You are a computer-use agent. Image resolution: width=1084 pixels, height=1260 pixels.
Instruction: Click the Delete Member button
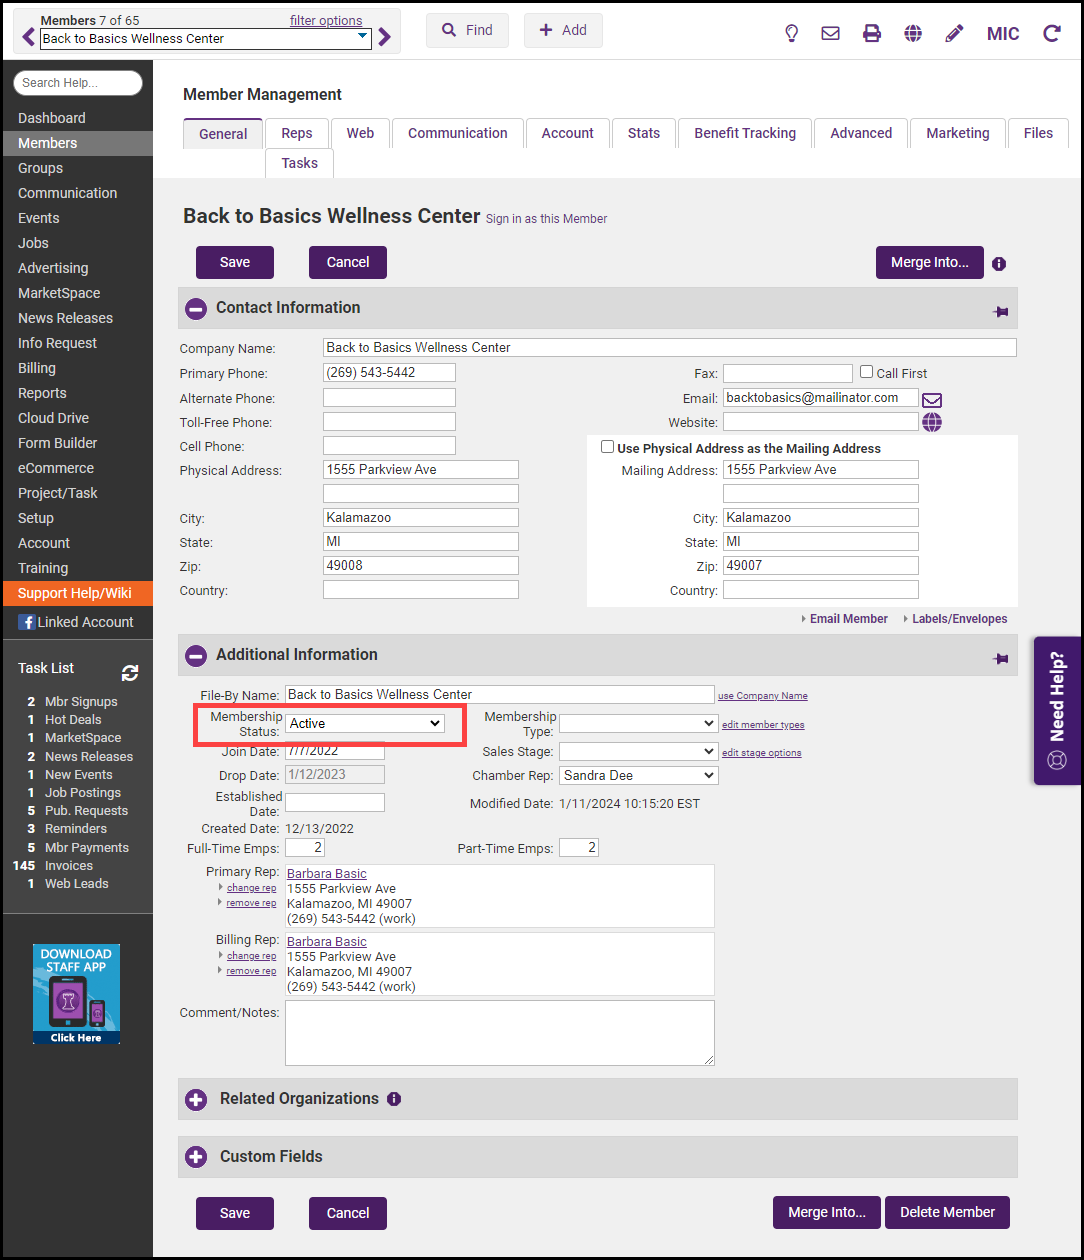point(947,1212)
